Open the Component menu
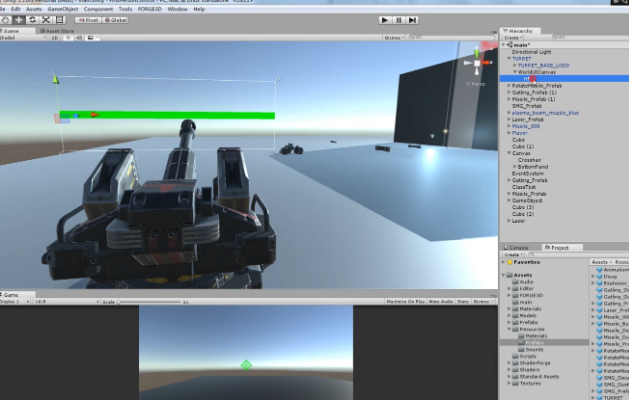629x400 pixels. tap(98, 9)
